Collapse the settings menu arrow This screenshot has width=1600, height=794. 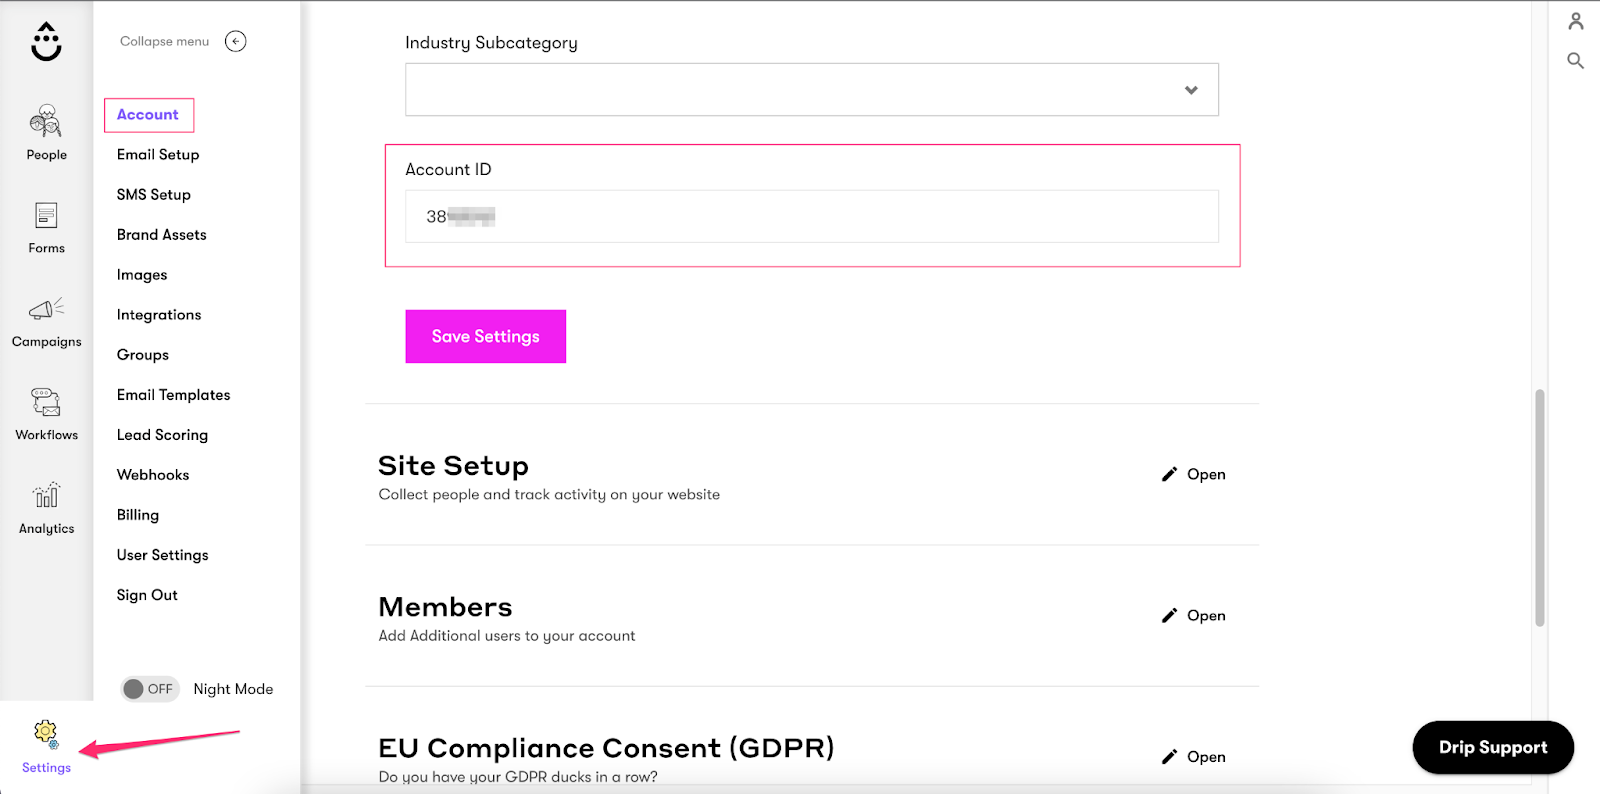236,41
